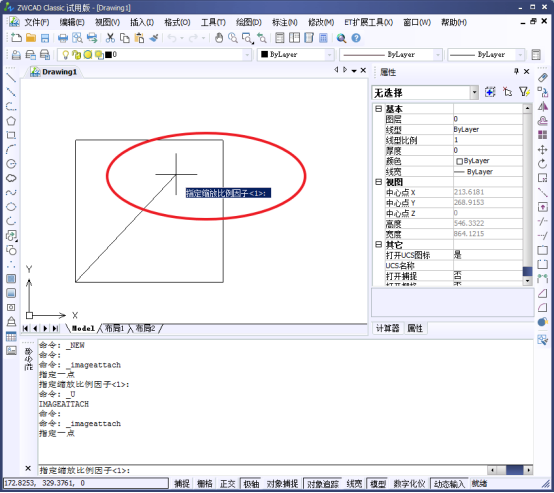This screenshot has height=493, width=554.
Task: Select the Polygon draw tool
Action: (11, 121)
